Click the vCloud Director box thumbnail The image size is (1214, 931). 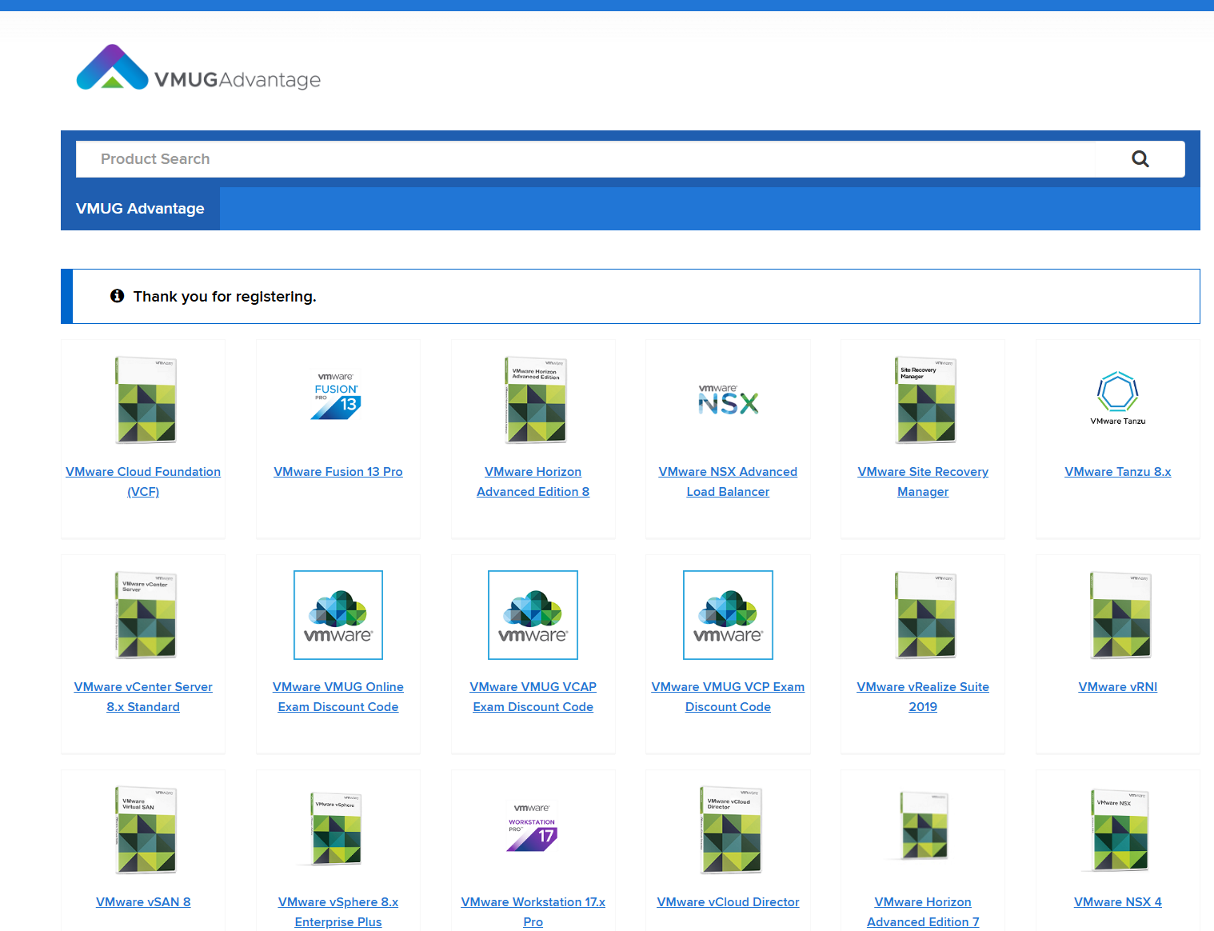pos(728,830)
